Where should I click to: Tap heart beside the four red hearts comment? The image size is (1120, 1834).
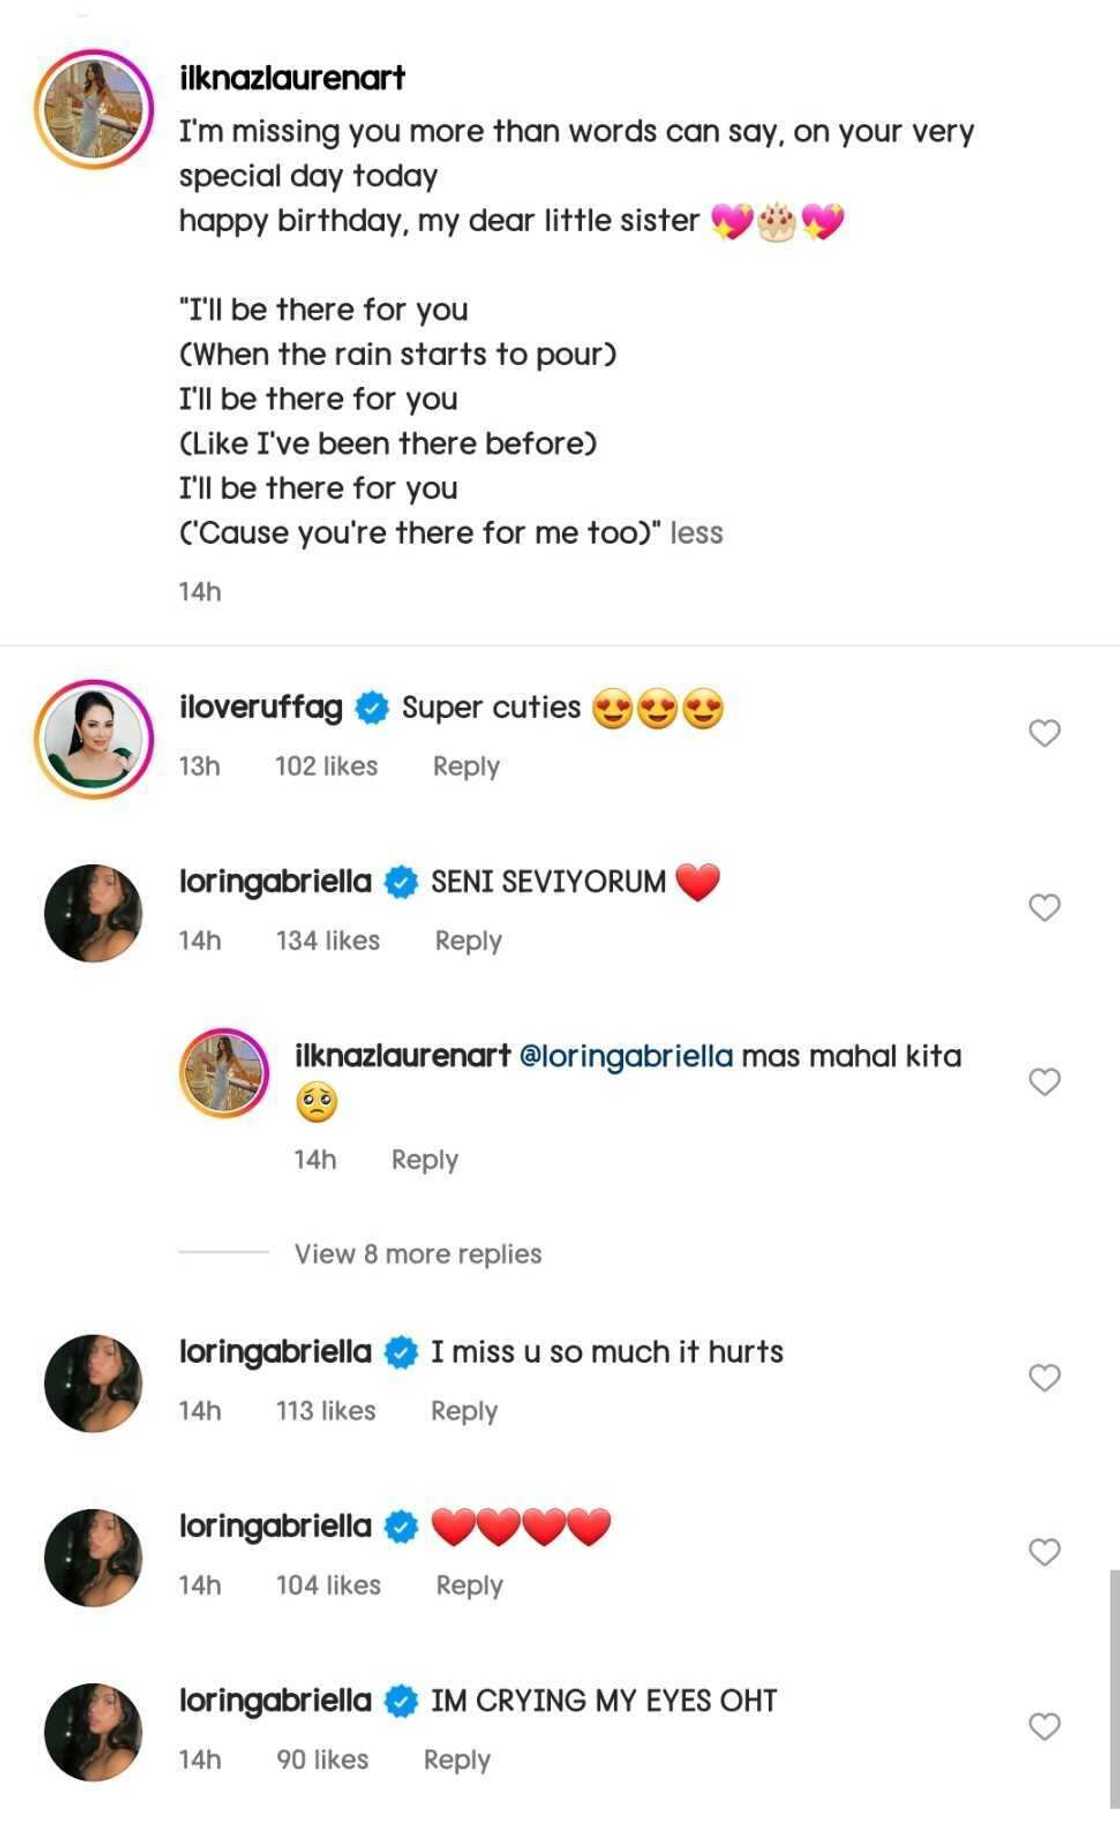click(x=1044, y=1551)
